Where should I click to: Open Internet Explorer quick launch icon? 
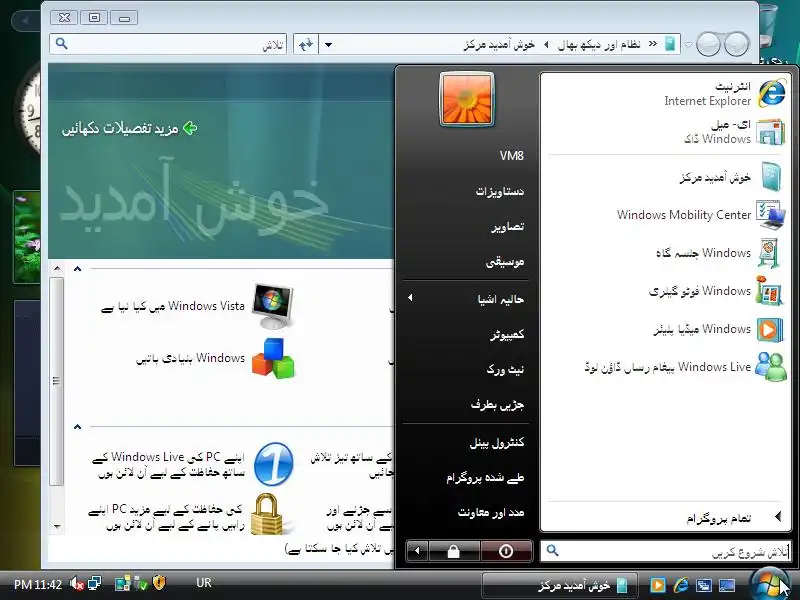point(681,585)
